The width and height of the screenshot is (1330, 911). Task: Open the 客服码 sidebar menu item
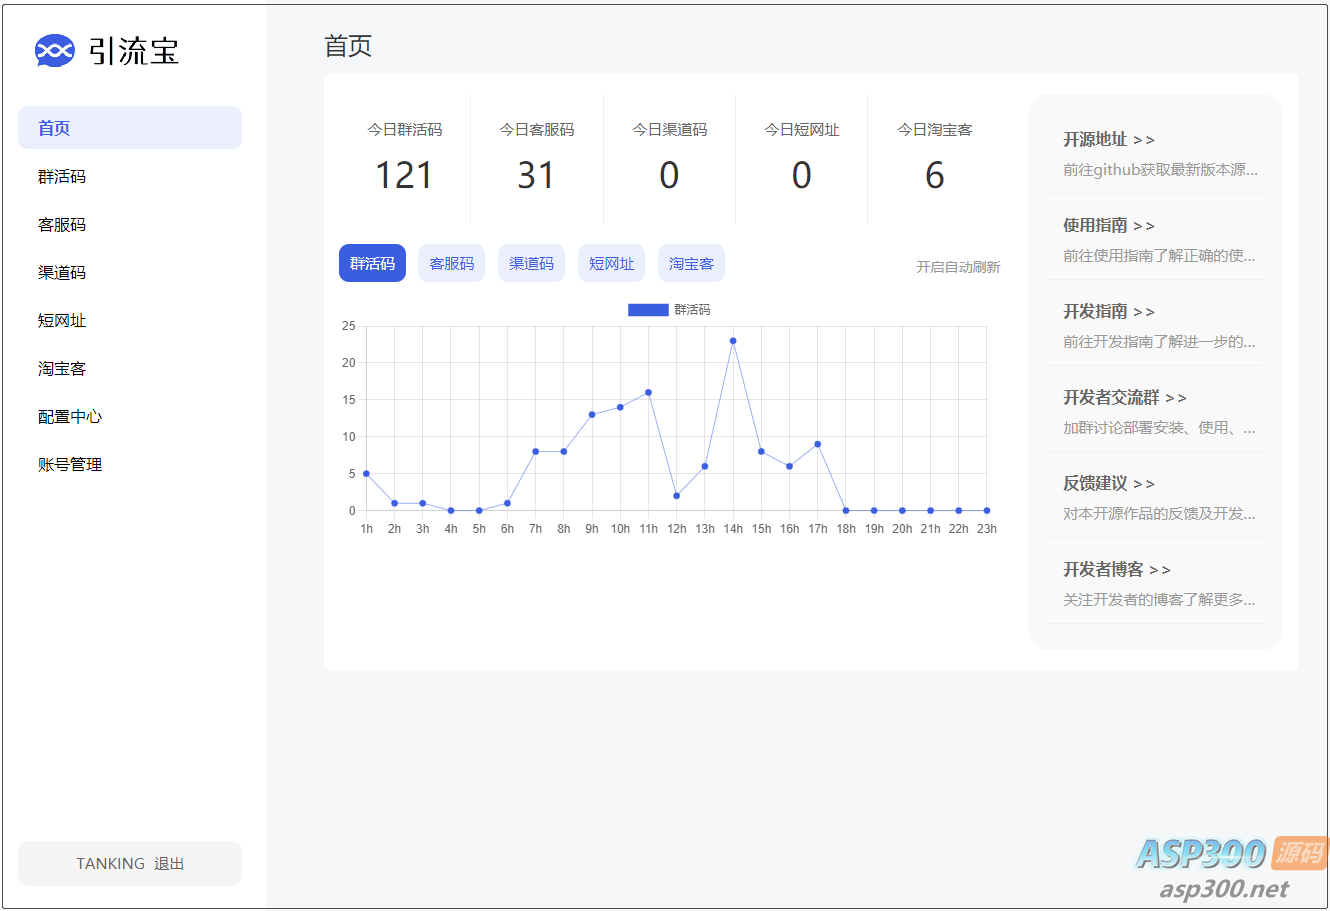click(x=62, y=225)
